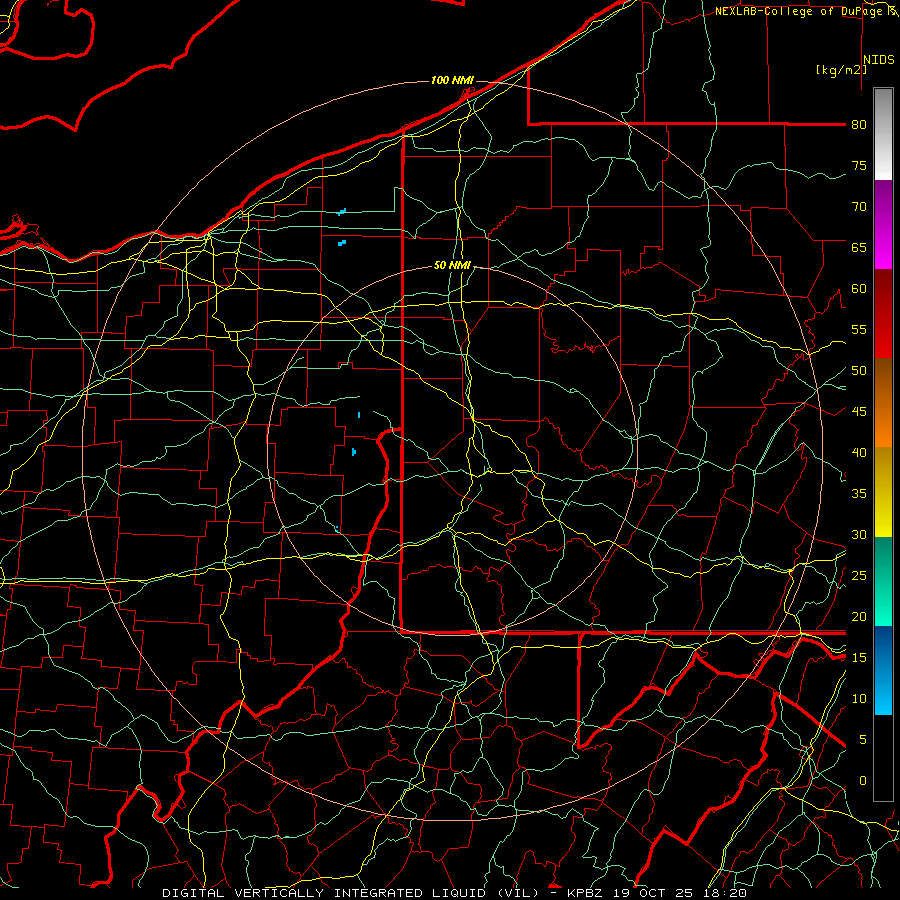900x900 pixels.
Task: Click the 40 value on the VIL scale
Action: tap(859, 453)
